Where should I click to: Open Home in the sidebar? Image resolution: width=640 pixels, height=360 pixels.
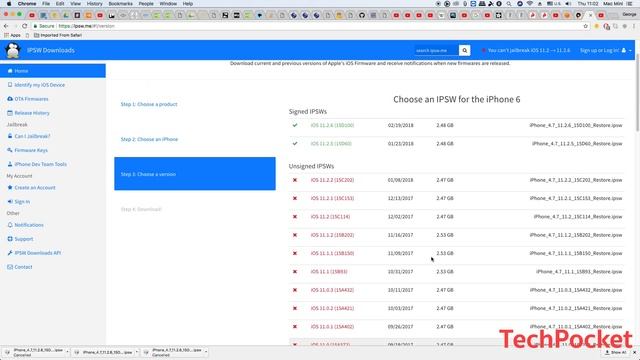click(53, 71)
